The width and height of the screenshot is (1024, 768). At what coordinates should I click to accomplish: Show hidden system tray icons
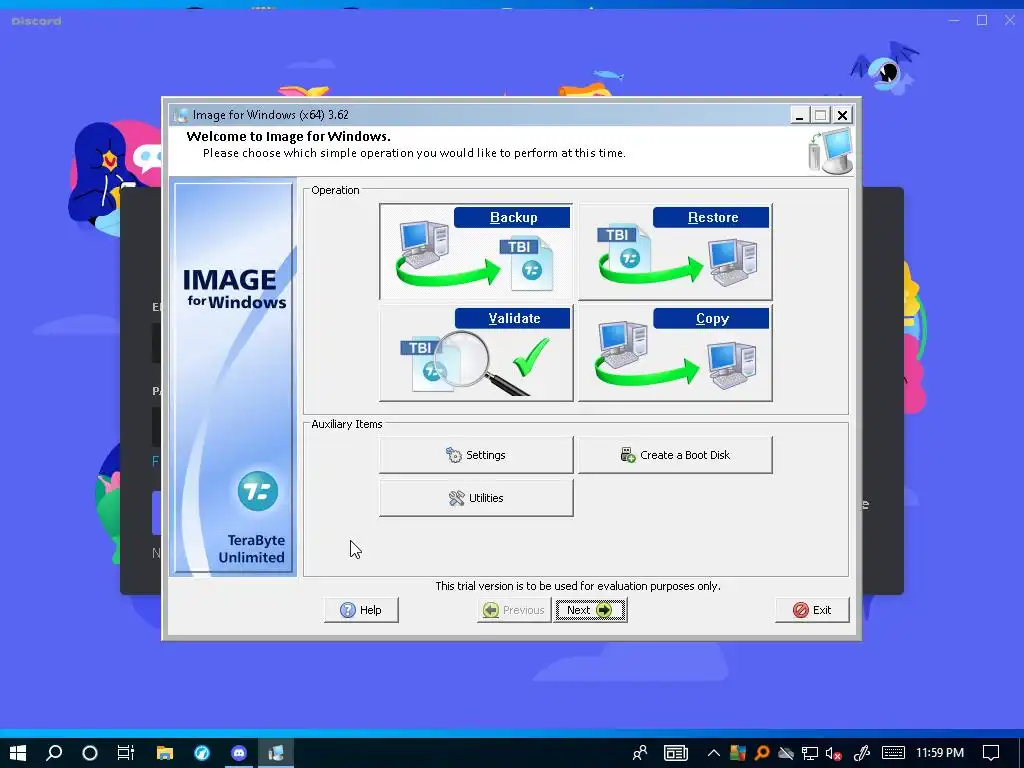click(x=714, y=753)
